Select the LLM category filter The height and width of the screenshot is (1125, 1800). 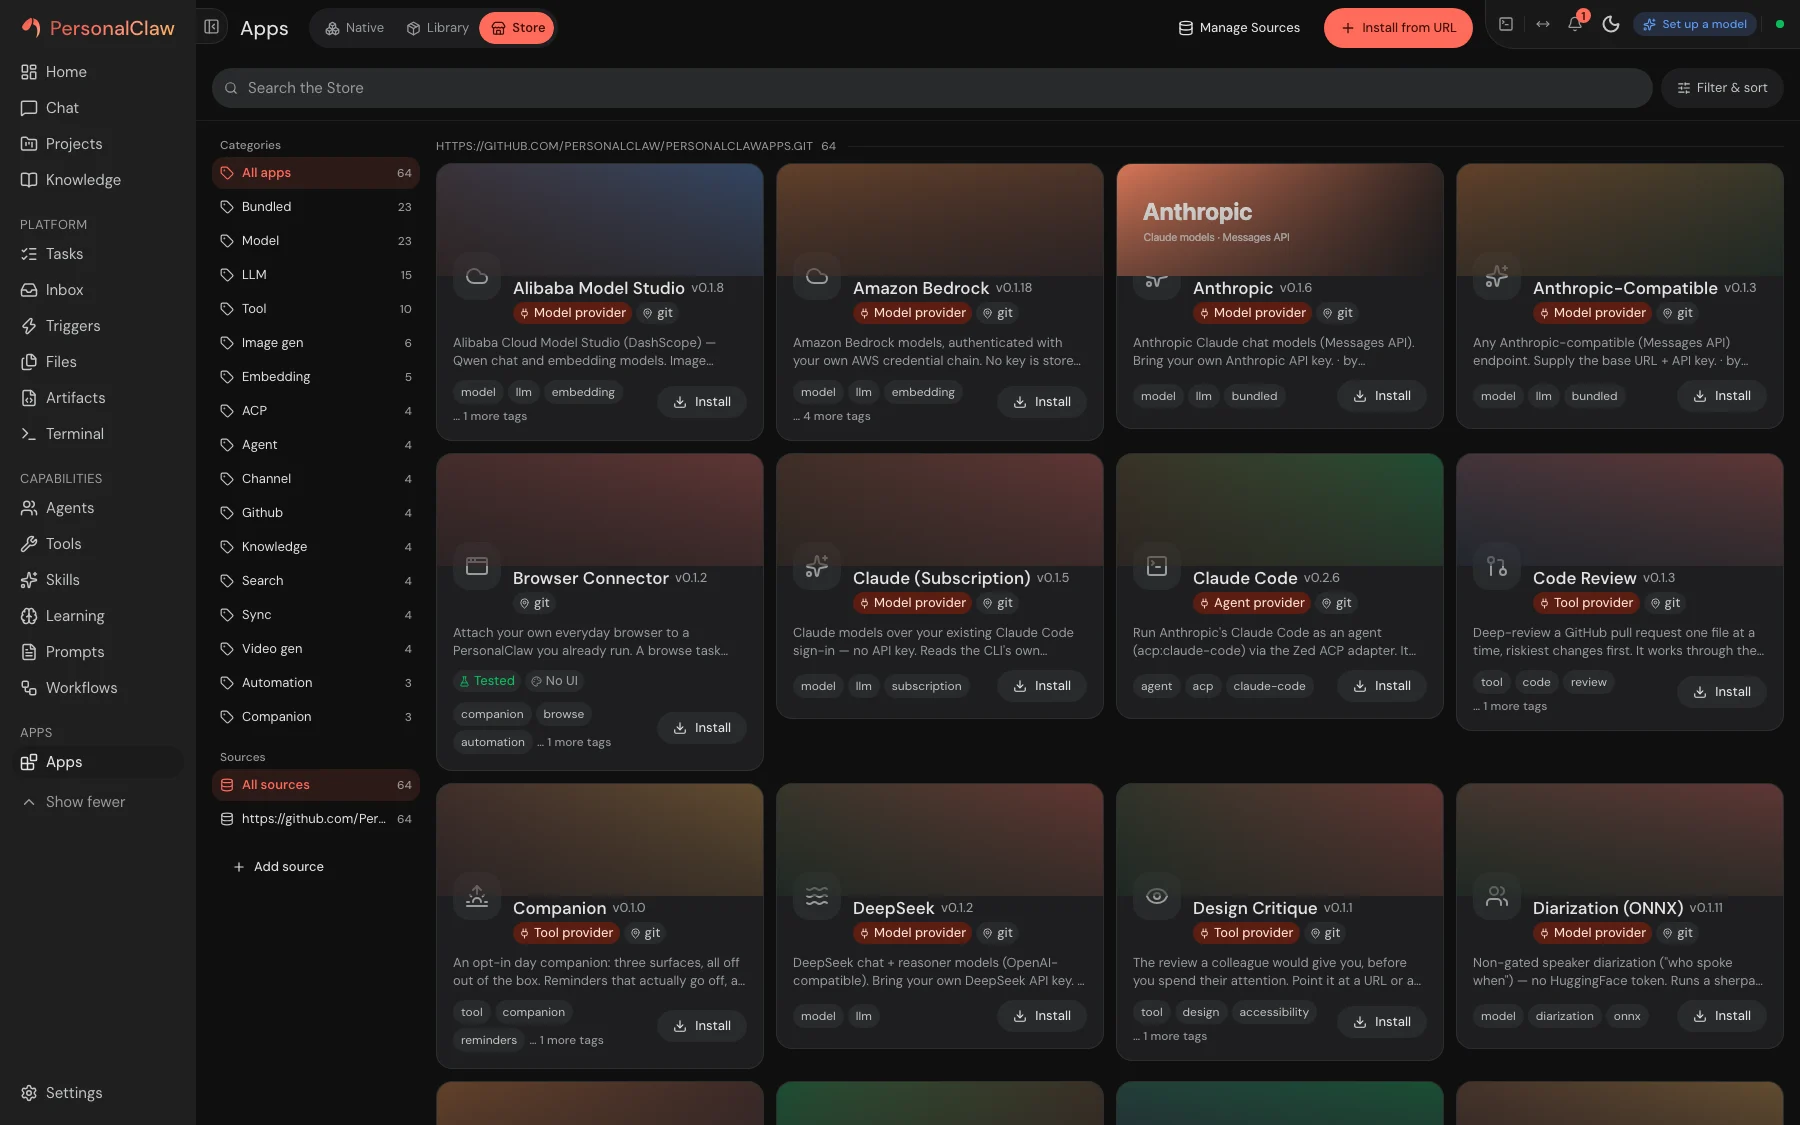tap(315, 275)
